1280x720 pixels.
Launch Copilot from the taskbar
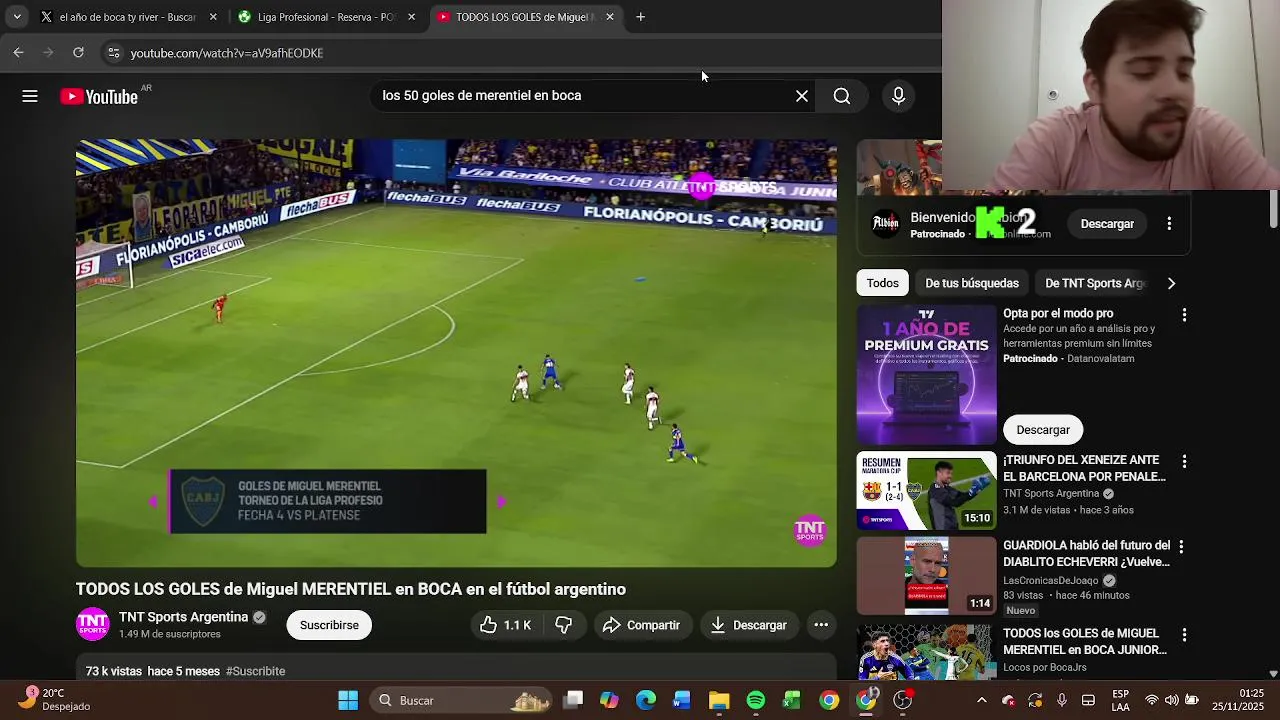click(609, 700)
